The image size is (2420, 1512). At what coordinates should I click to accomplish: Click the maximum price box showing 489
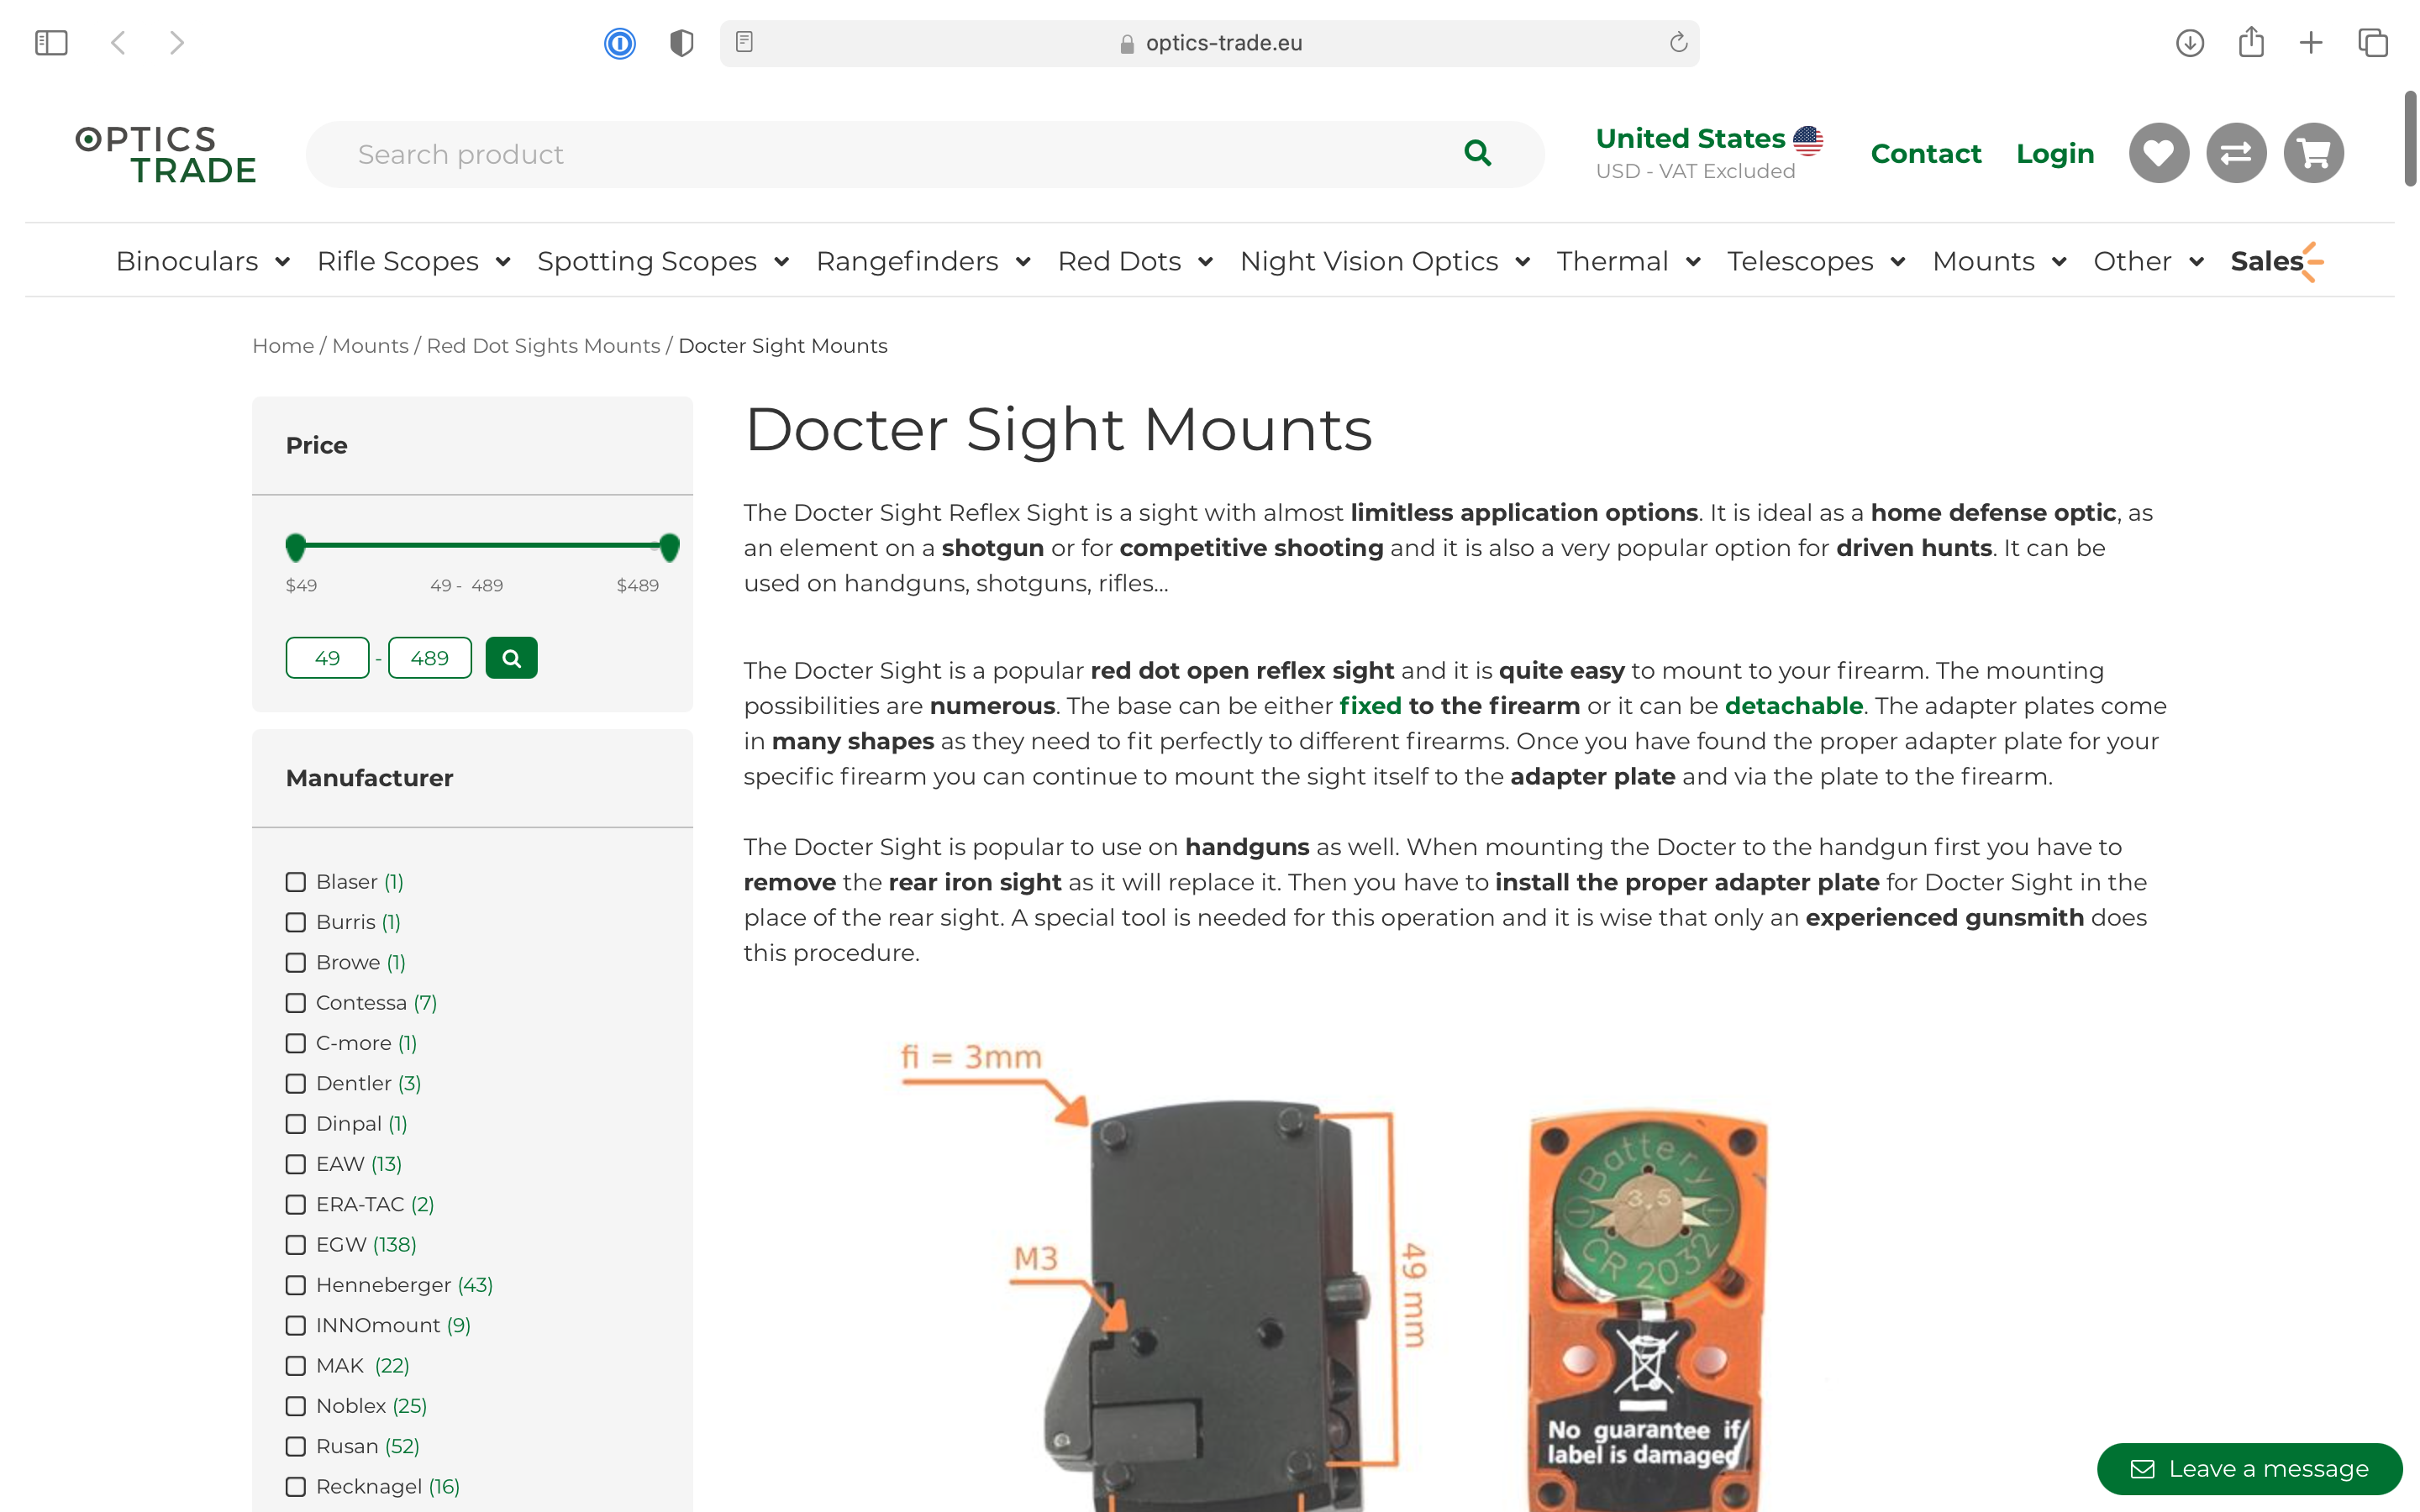430,658
